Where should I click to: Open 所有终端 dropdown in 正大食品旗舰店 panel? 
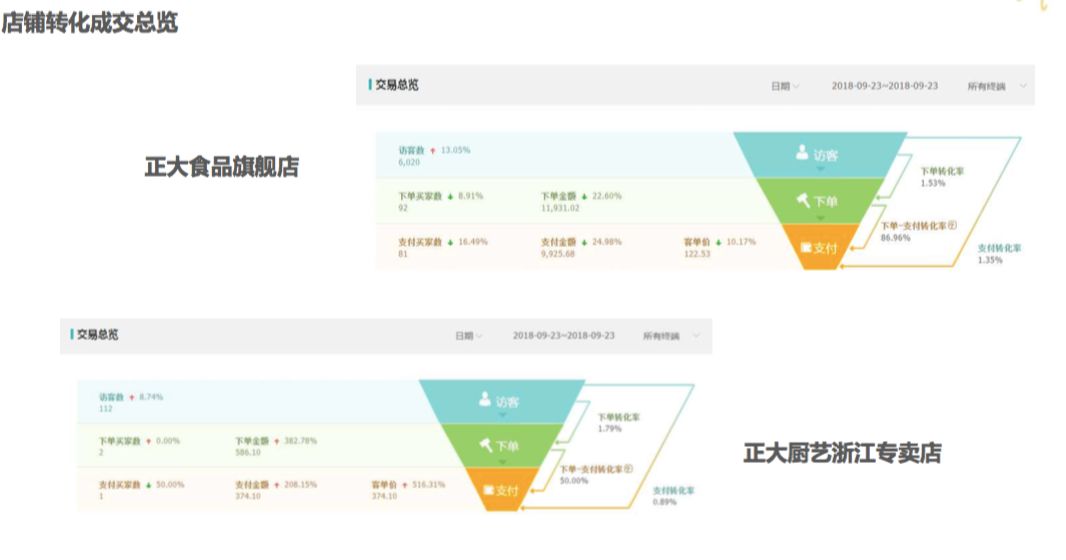(997, 86)
